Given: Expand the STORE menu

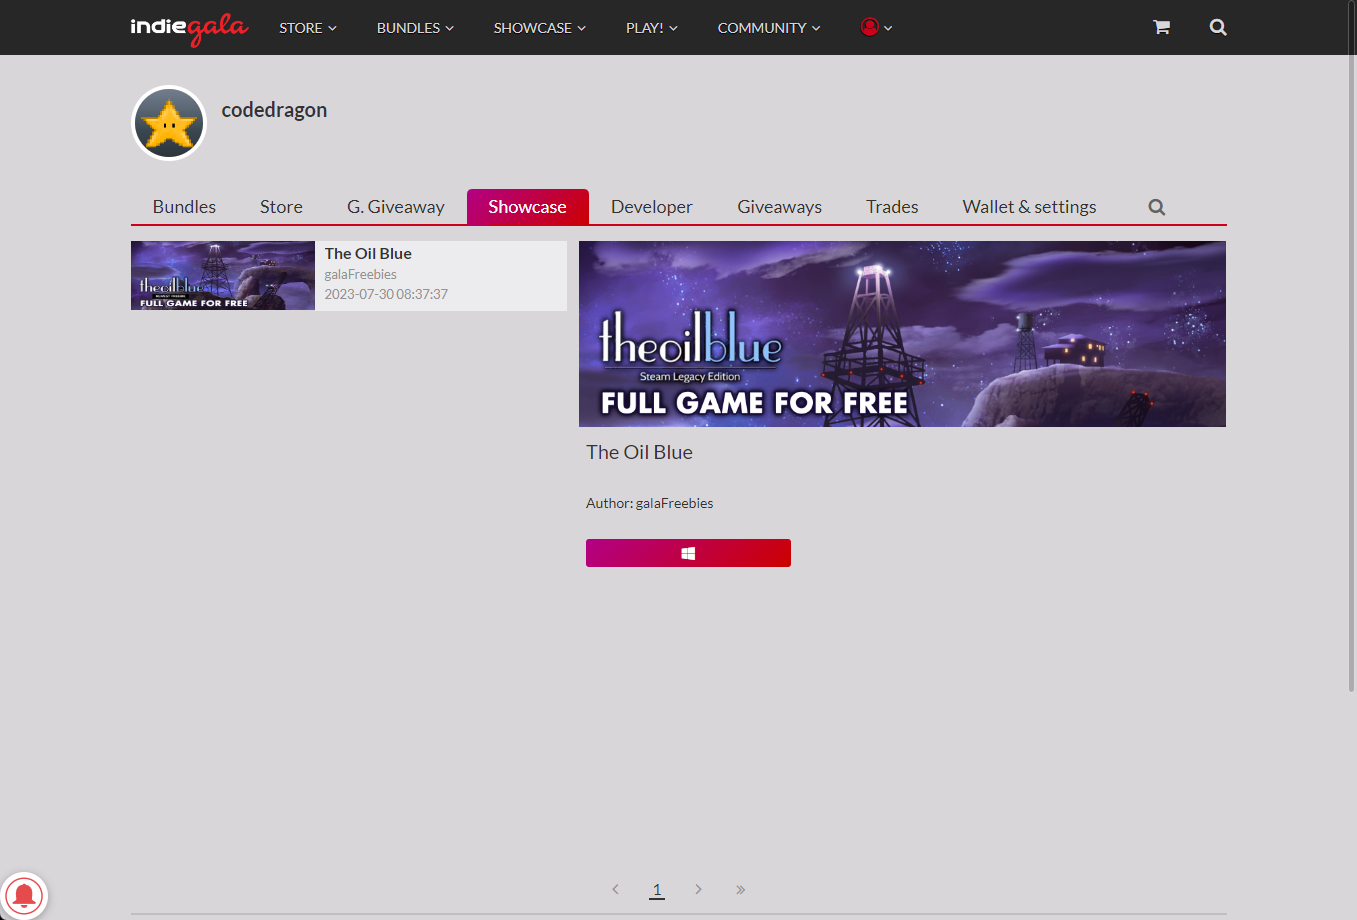Looking at the screenshot, I should coord(308,28).
